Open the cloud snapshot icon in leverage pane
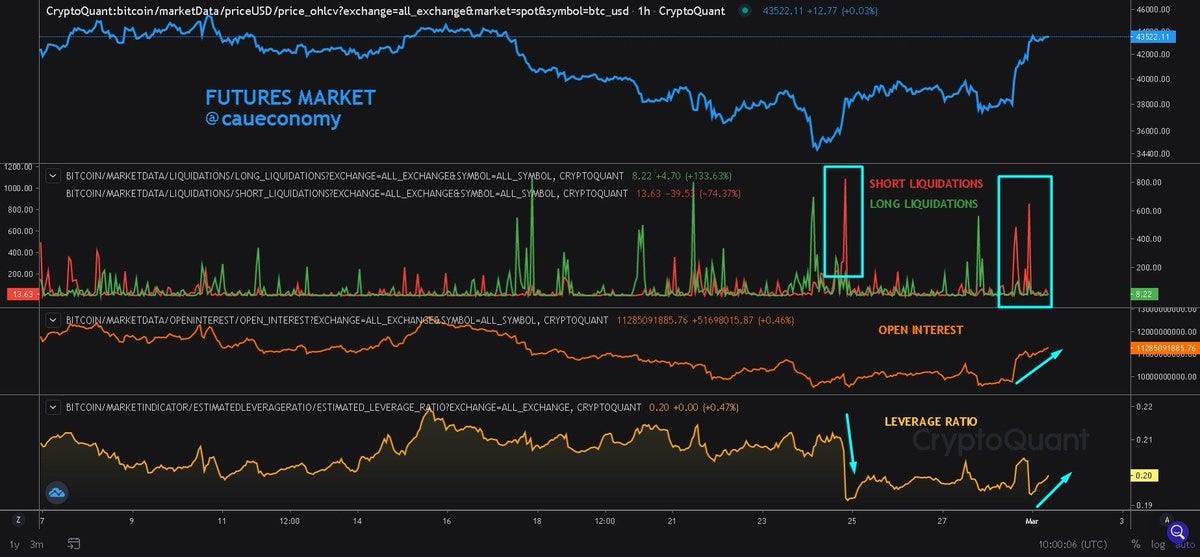Screen dimensions: 1200x557 (x=56, y=491)
